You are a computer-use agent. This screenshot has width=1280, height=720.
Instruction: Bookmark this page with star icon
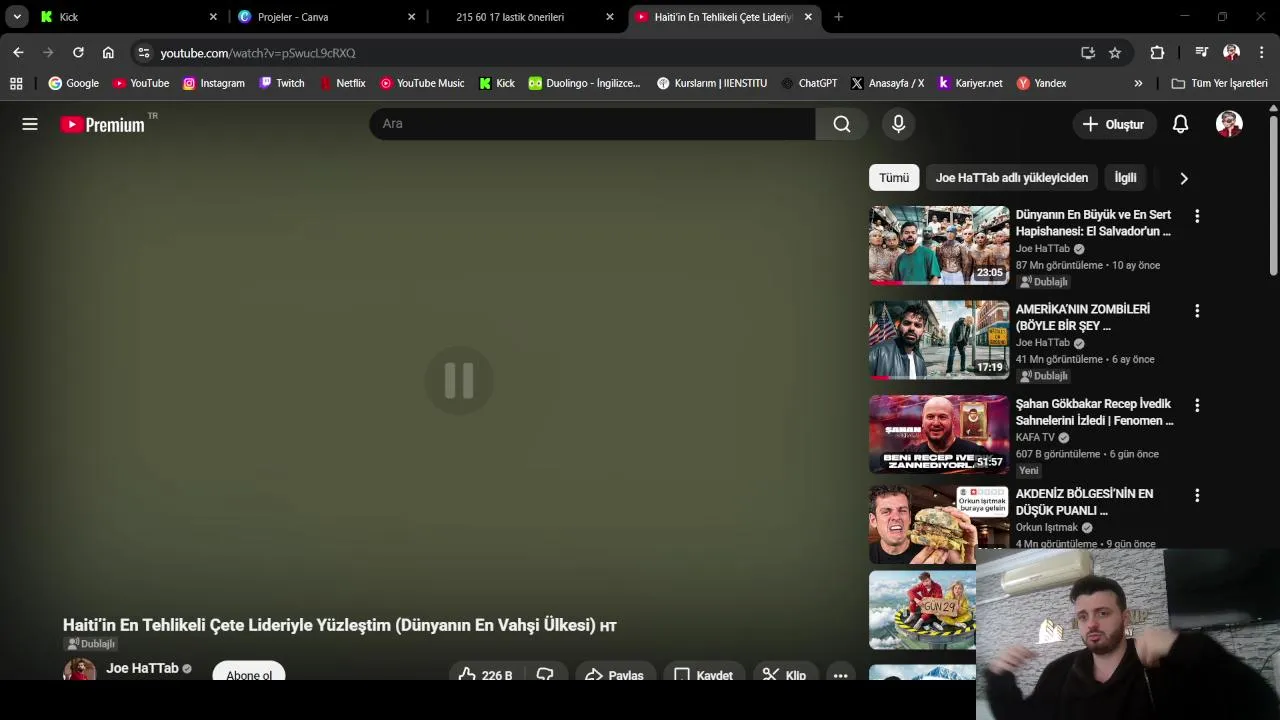point(1115,53)
